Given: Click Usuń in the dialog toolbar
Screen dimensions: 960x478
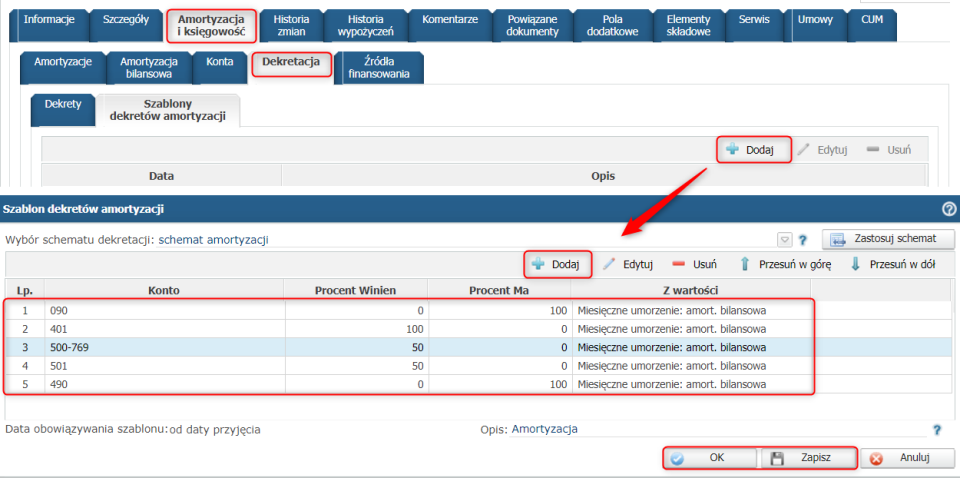Looking at the screenshot, I should click(694, 264).
